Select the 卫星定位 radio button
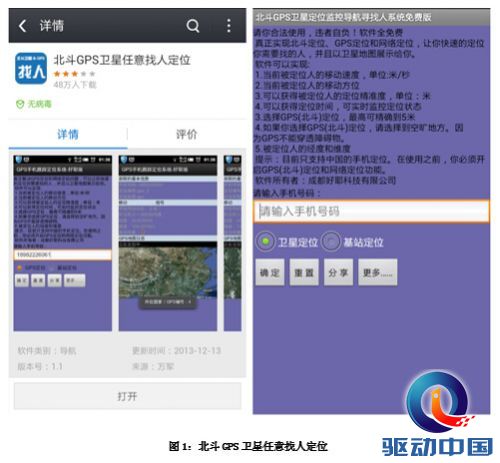This screenshot has height=463, width=500. [265, 241]
